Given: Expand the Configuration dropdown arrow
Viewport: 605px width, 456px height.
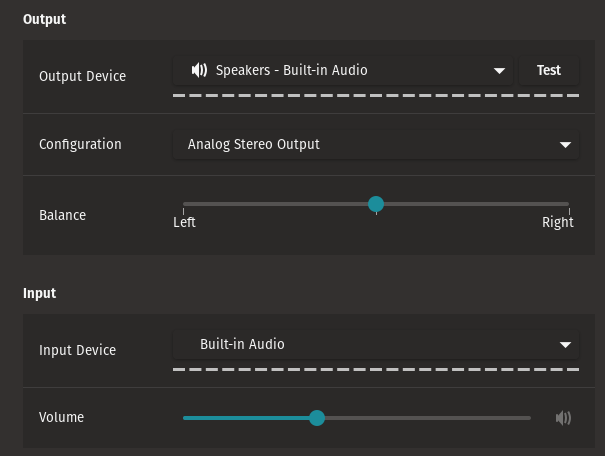Looking at the screenshot, I should pyautogui.click(x=565, y=145).
